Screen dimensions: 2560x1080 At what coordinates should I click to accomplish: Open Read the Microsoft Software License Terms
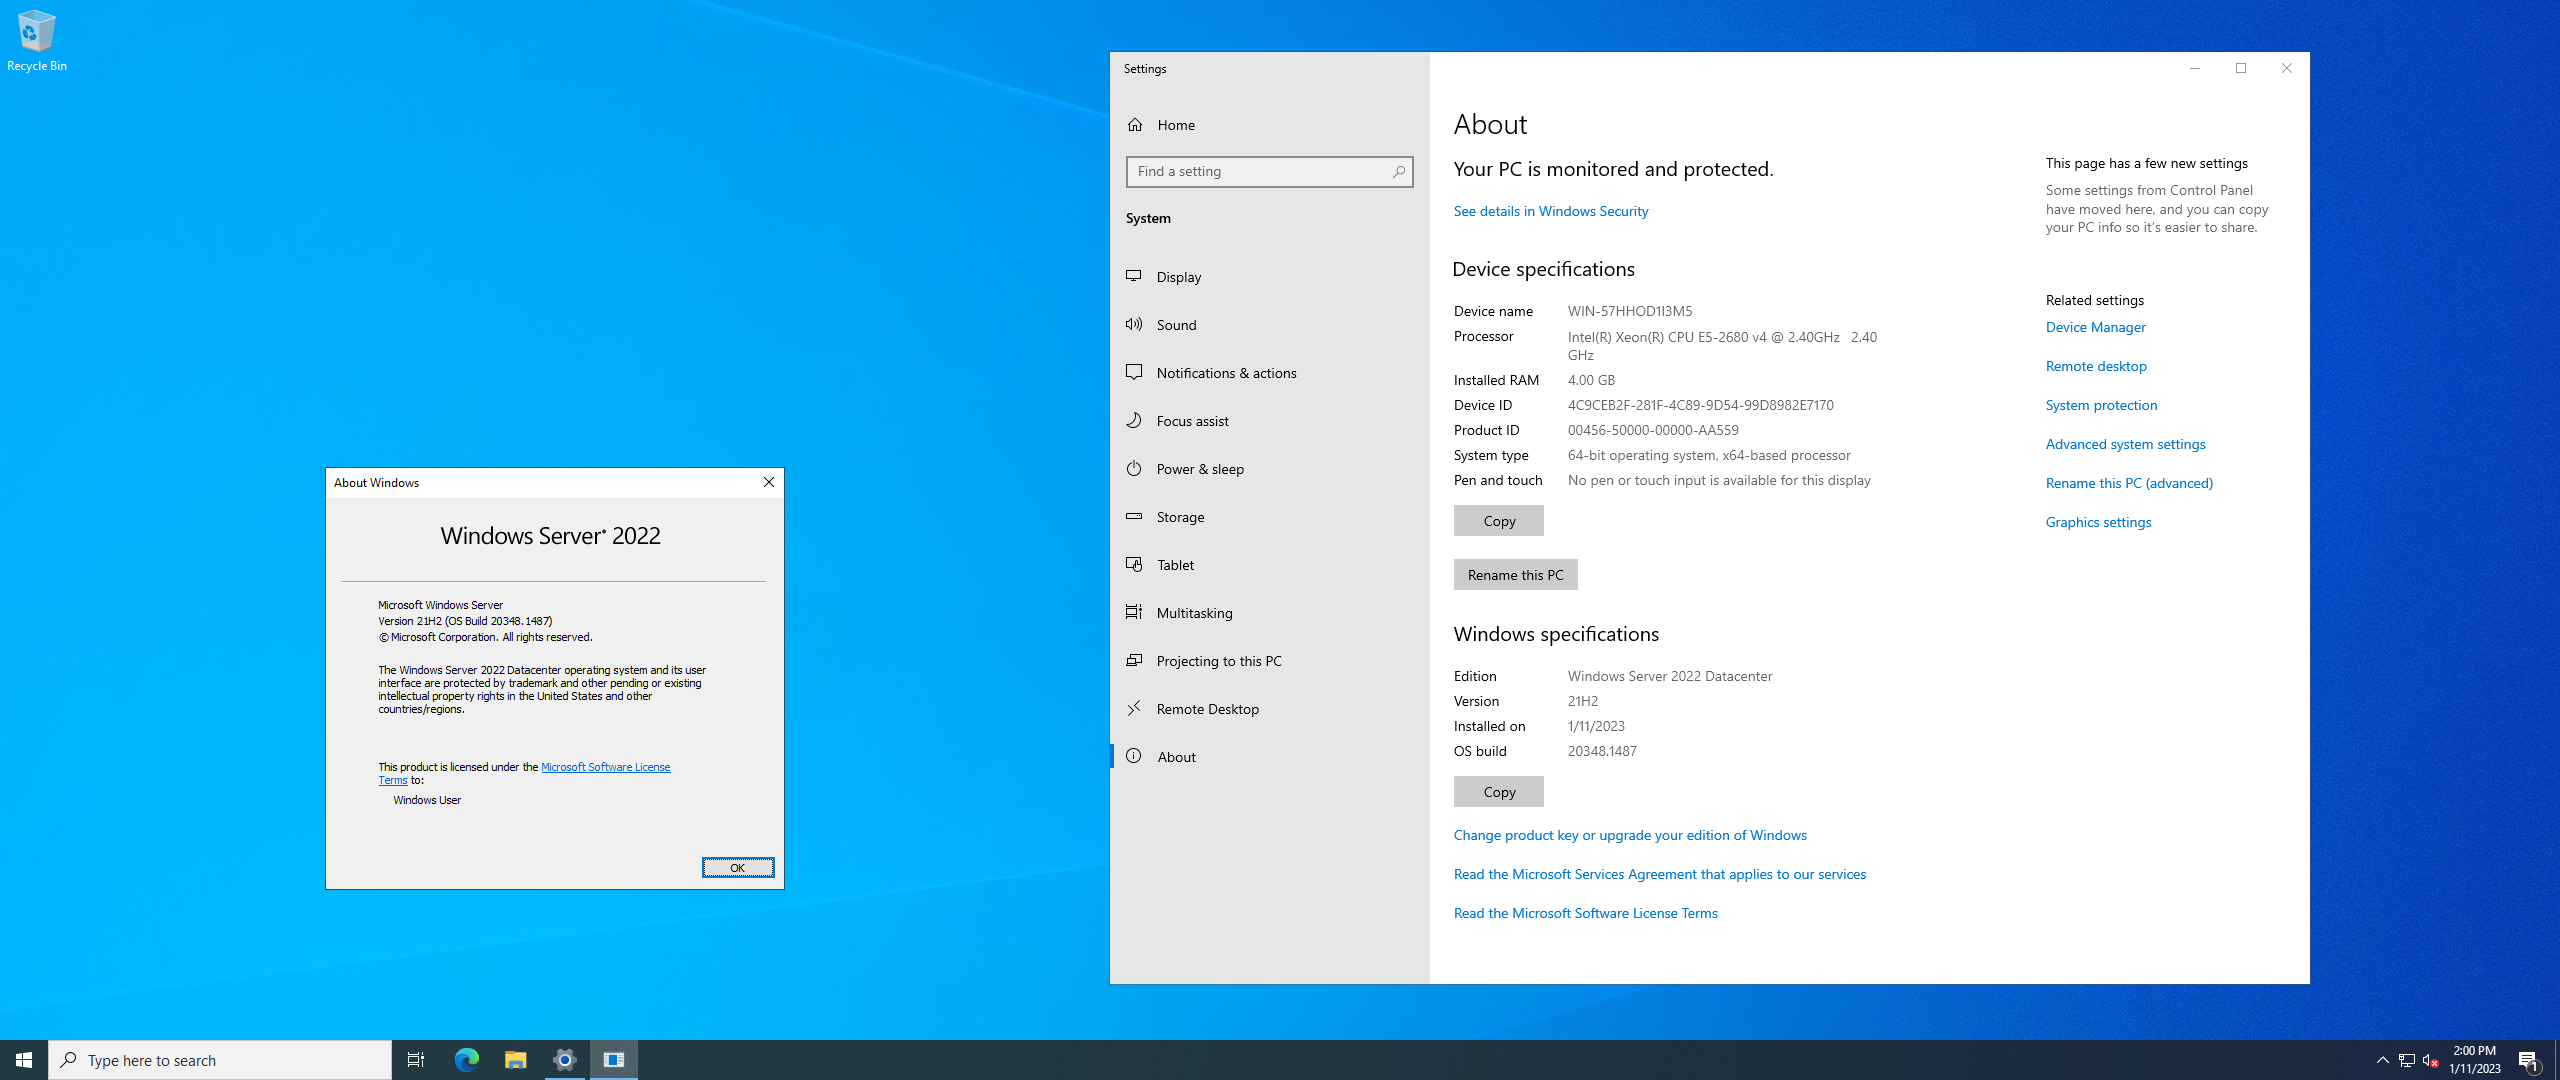point(1586,913)
